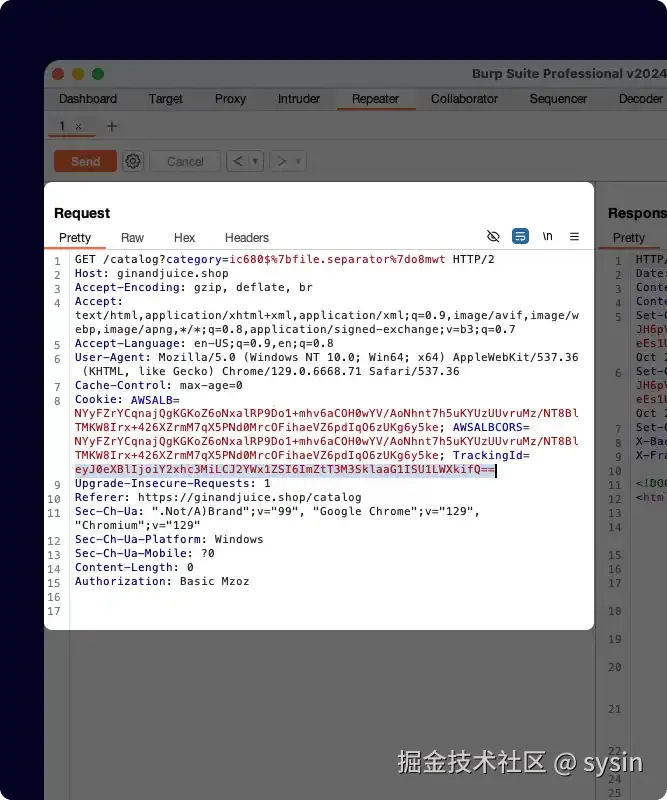
Task: Click the Request panel heading
Action: 82,213
